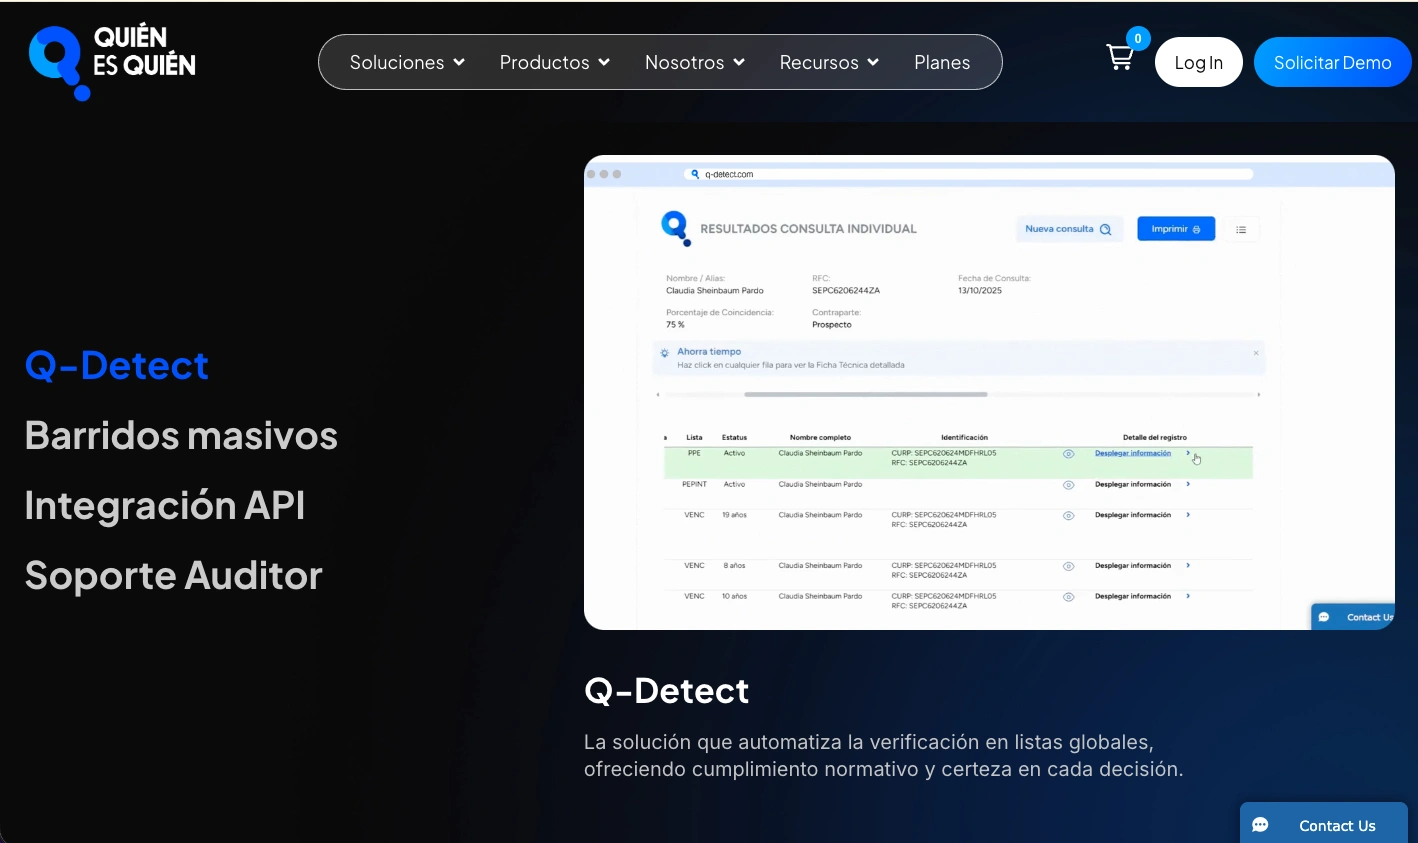This screenshot has height=843, width=1418.
Task: Click the eye icon in the PPE row
Action: click(x=1068, y=454)
